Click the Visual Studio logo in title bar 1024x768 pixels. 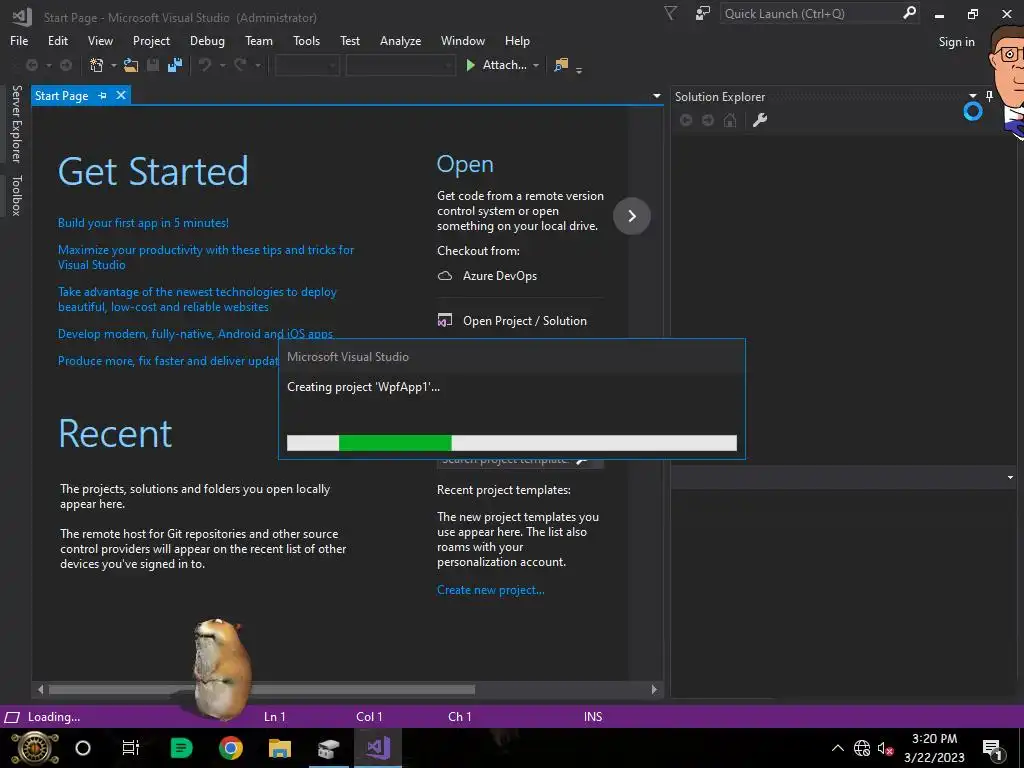(x=22, y=17)
